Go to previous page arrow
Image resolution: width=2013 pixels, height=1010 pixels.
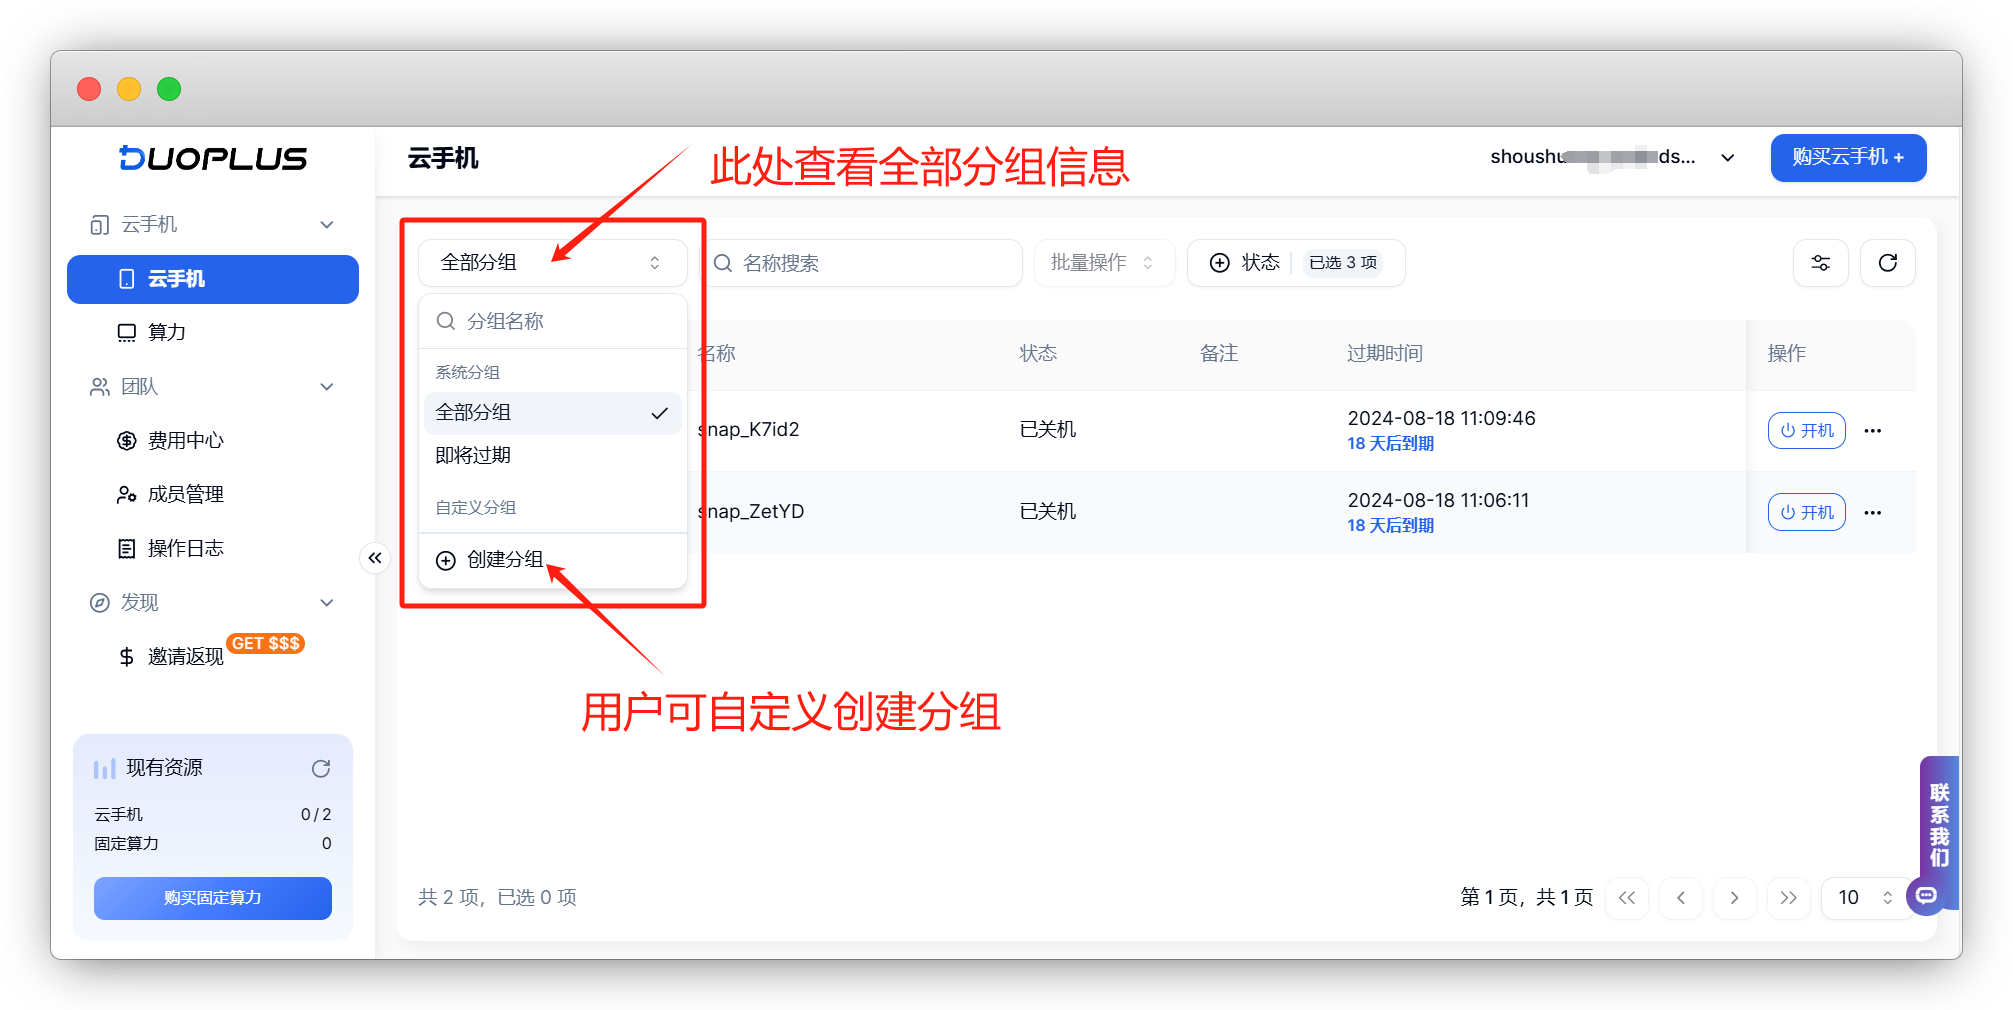tap(1681, 898)
